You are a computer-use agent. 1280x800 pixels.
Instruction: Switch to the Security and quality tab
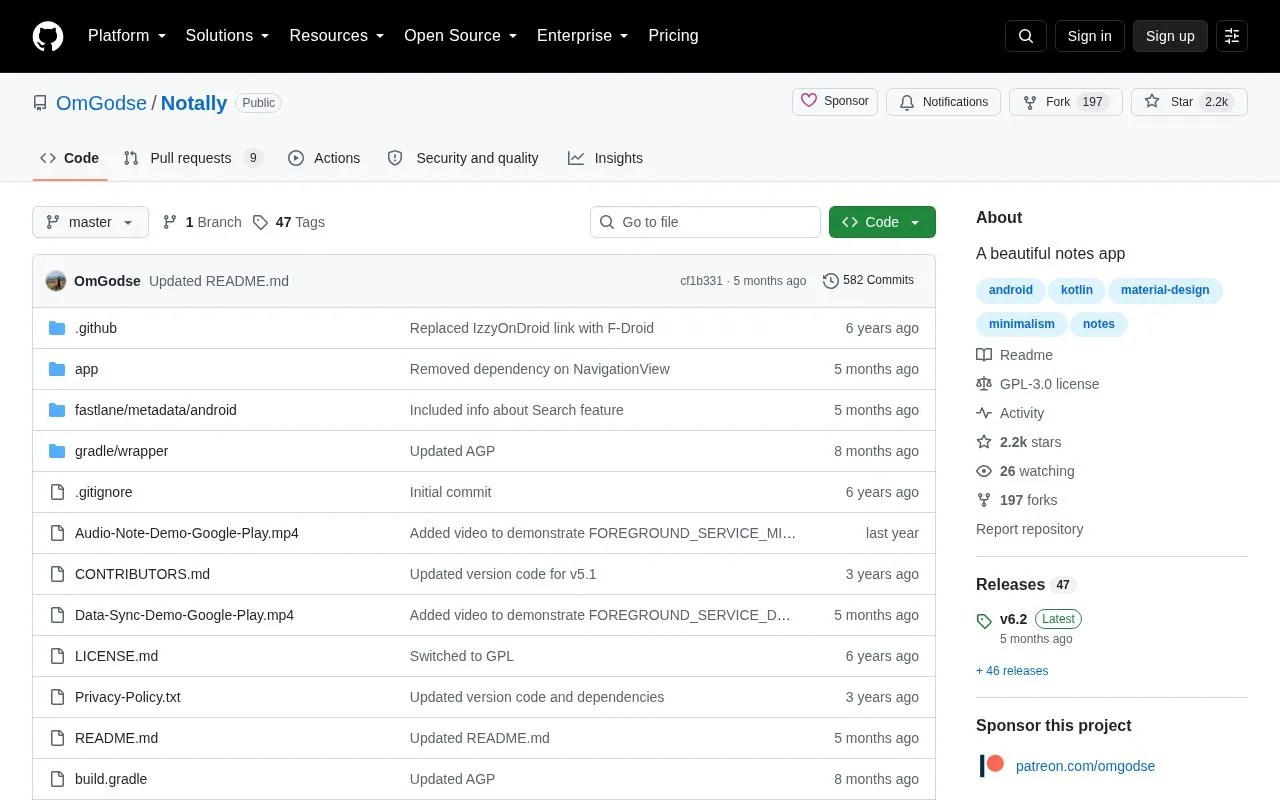[x=463, y=158]
